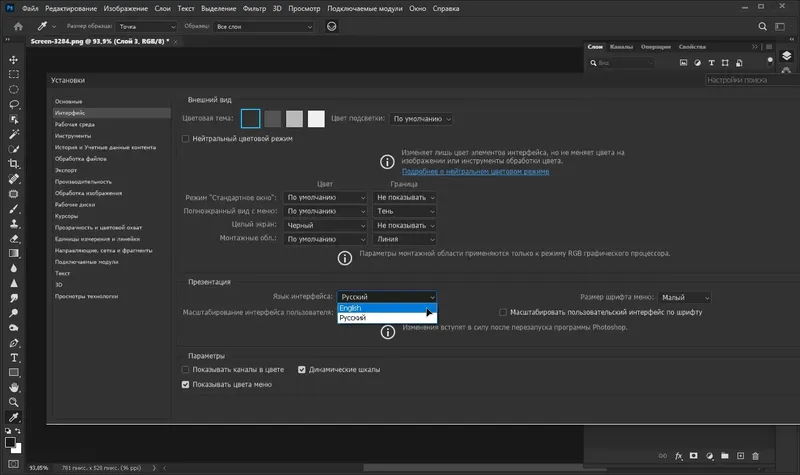This screenshot has width=800, height=475.
Task: Toggle 'Показывать каналы в цвете' checkbox
Action: [x=185, y=369]
